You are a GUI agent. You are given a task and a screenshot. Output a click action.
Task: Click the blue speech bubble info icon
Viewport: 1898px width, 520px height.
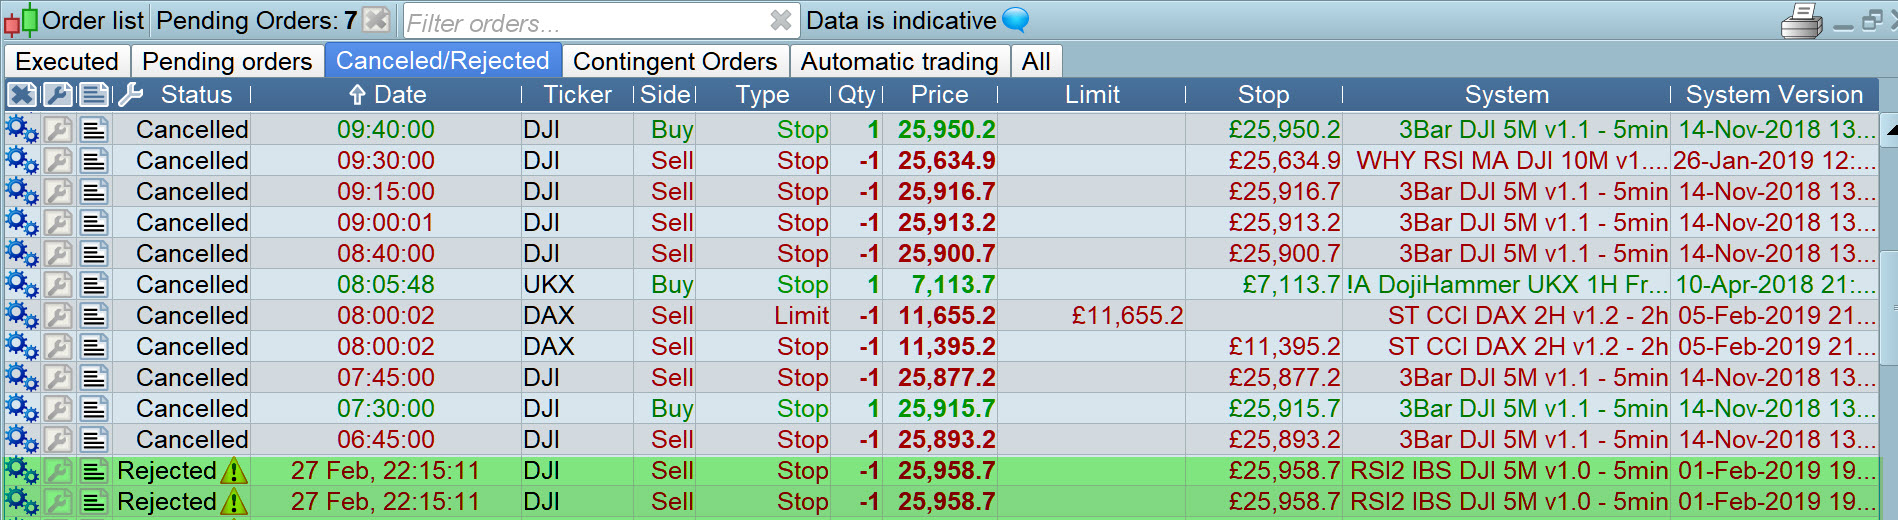[x=1015, y=20]
